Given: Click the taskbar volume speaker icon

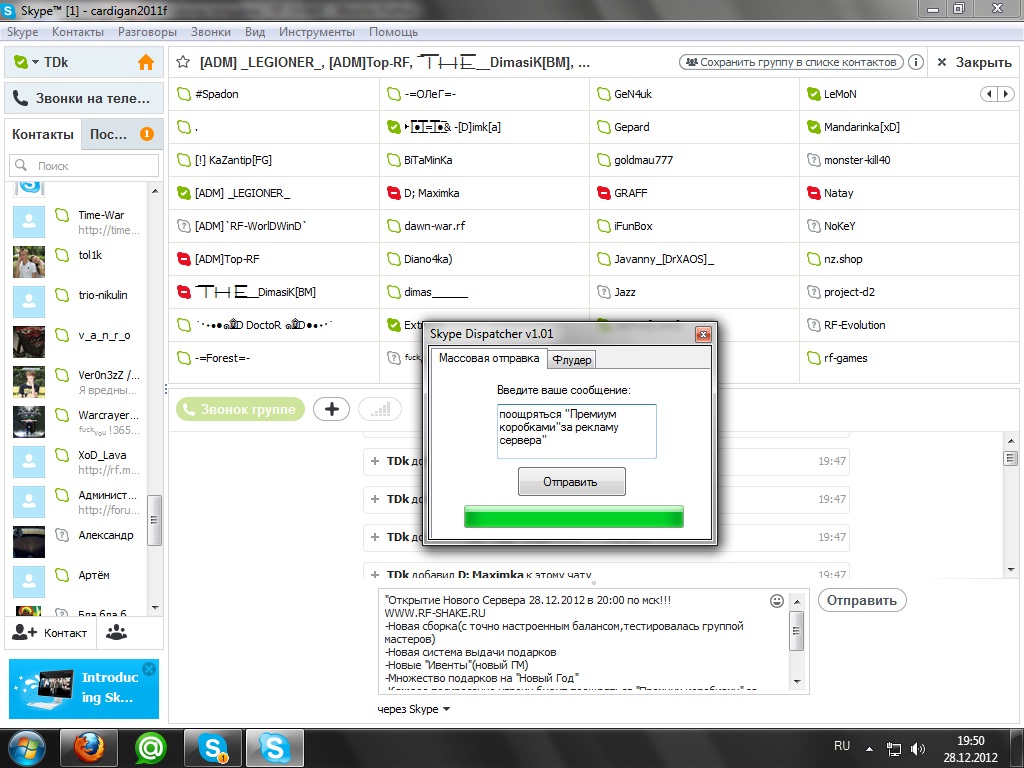Looking at the screenshot, I should click(x=918, y=749).
